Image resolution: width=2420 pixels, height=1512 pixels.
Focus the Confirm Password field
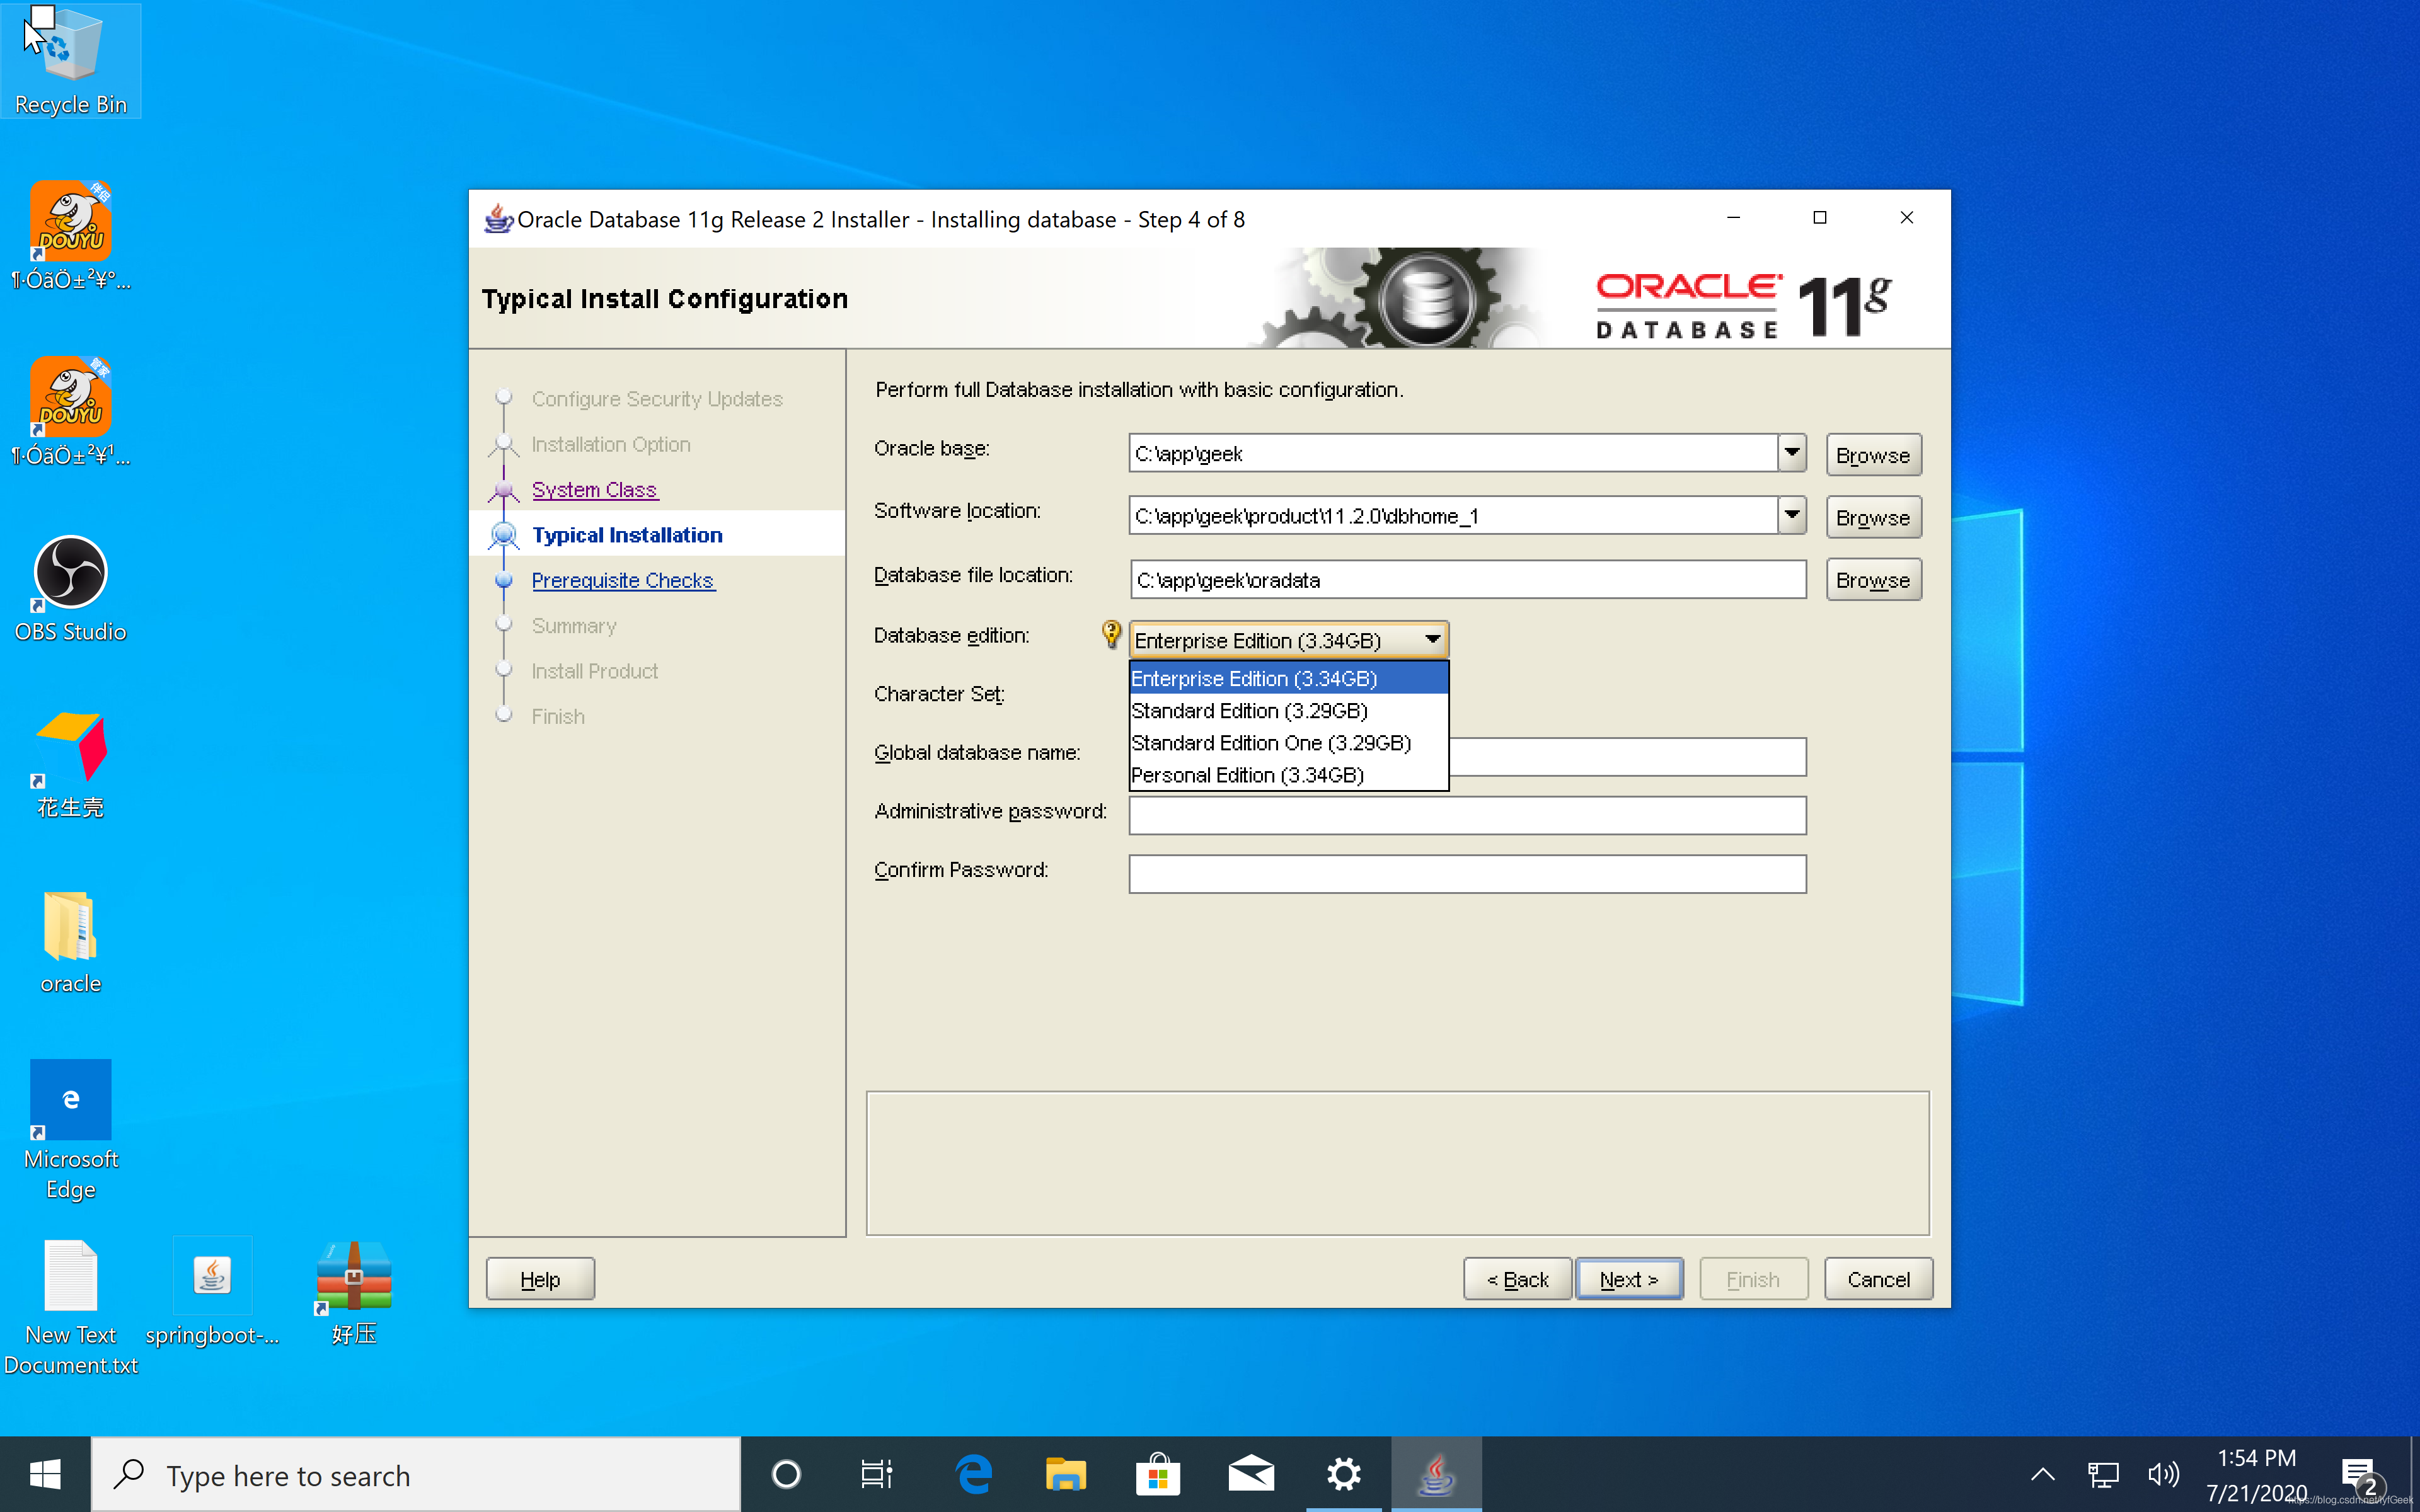point(1467,874)
